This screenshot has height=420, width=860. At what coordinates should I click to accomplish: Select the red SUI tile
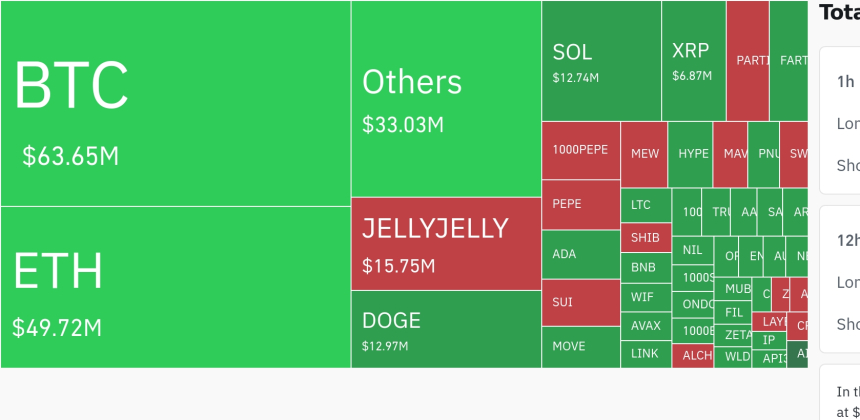[x=581, y=302]
